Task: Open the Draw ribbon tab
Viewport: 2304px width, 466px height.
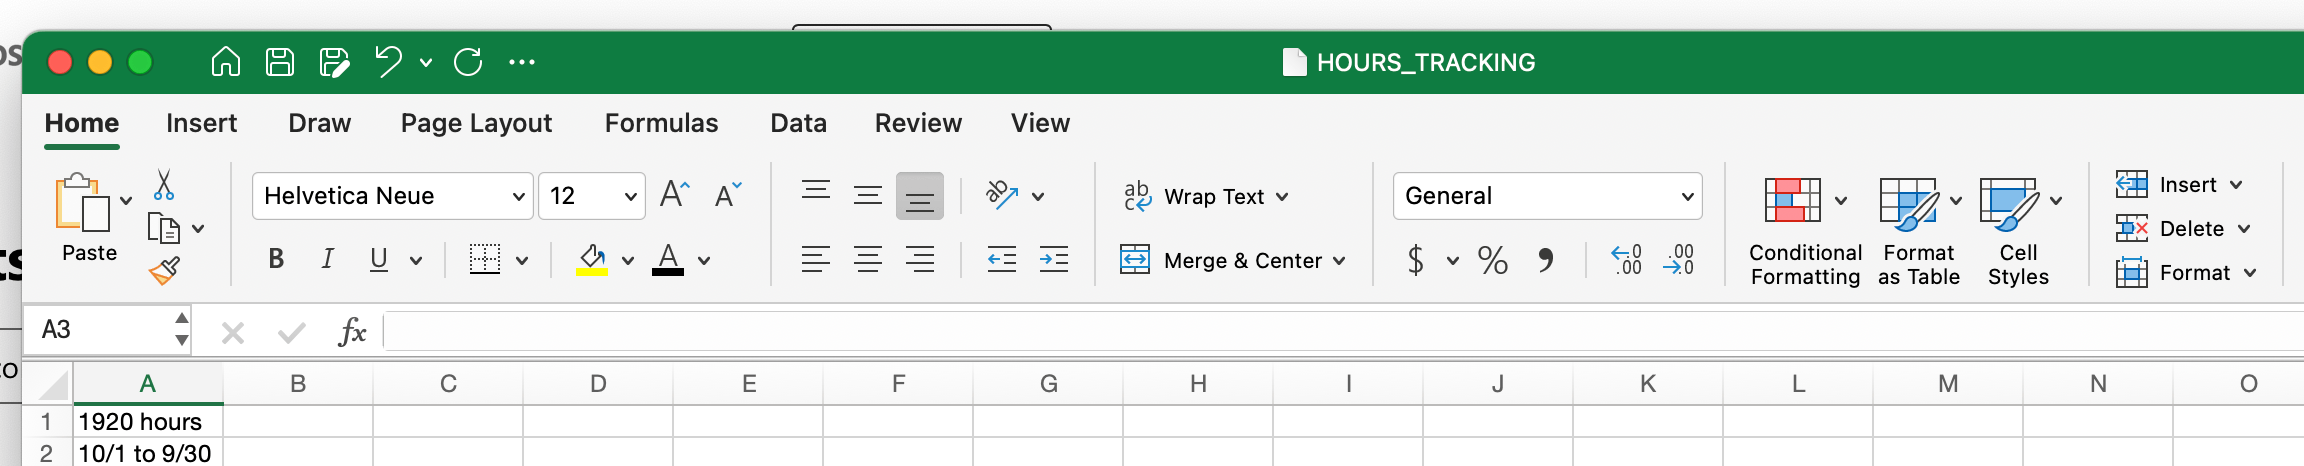Action: pyautogui.click(x=319, y=123)
